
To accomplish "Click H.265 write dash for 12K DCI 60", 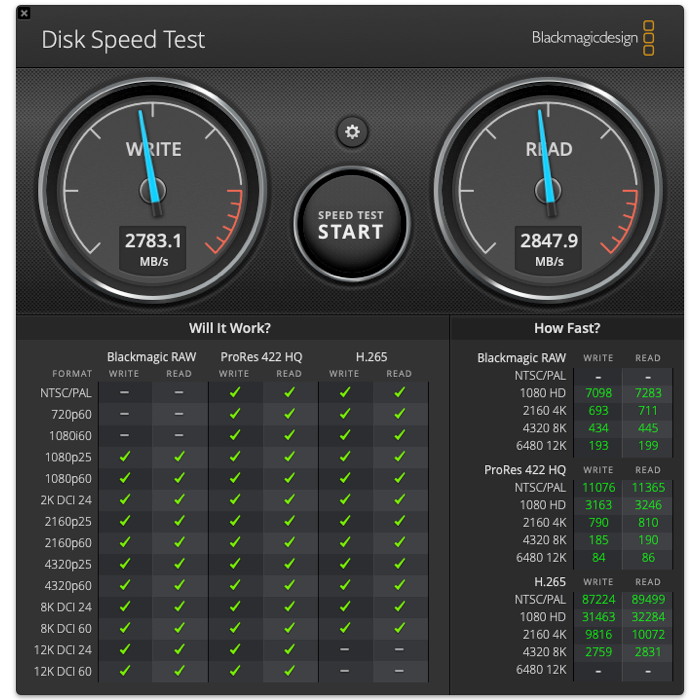I will point(344,670).
